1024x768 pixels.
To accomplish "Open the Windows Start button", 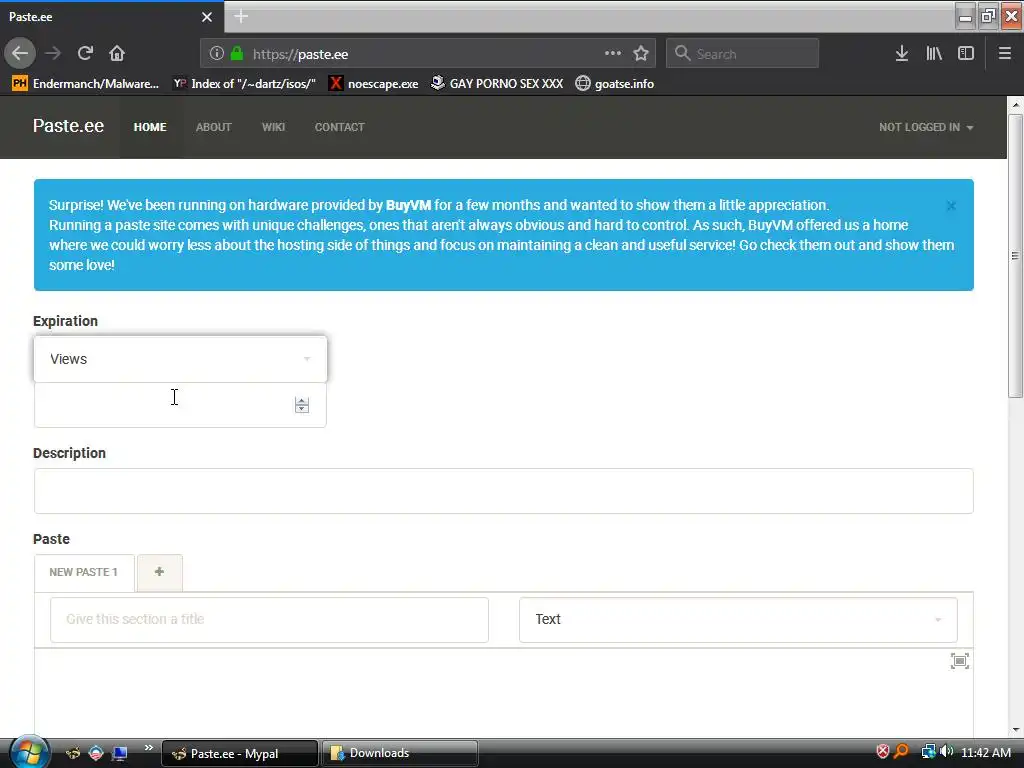I will tap(28, 752).
